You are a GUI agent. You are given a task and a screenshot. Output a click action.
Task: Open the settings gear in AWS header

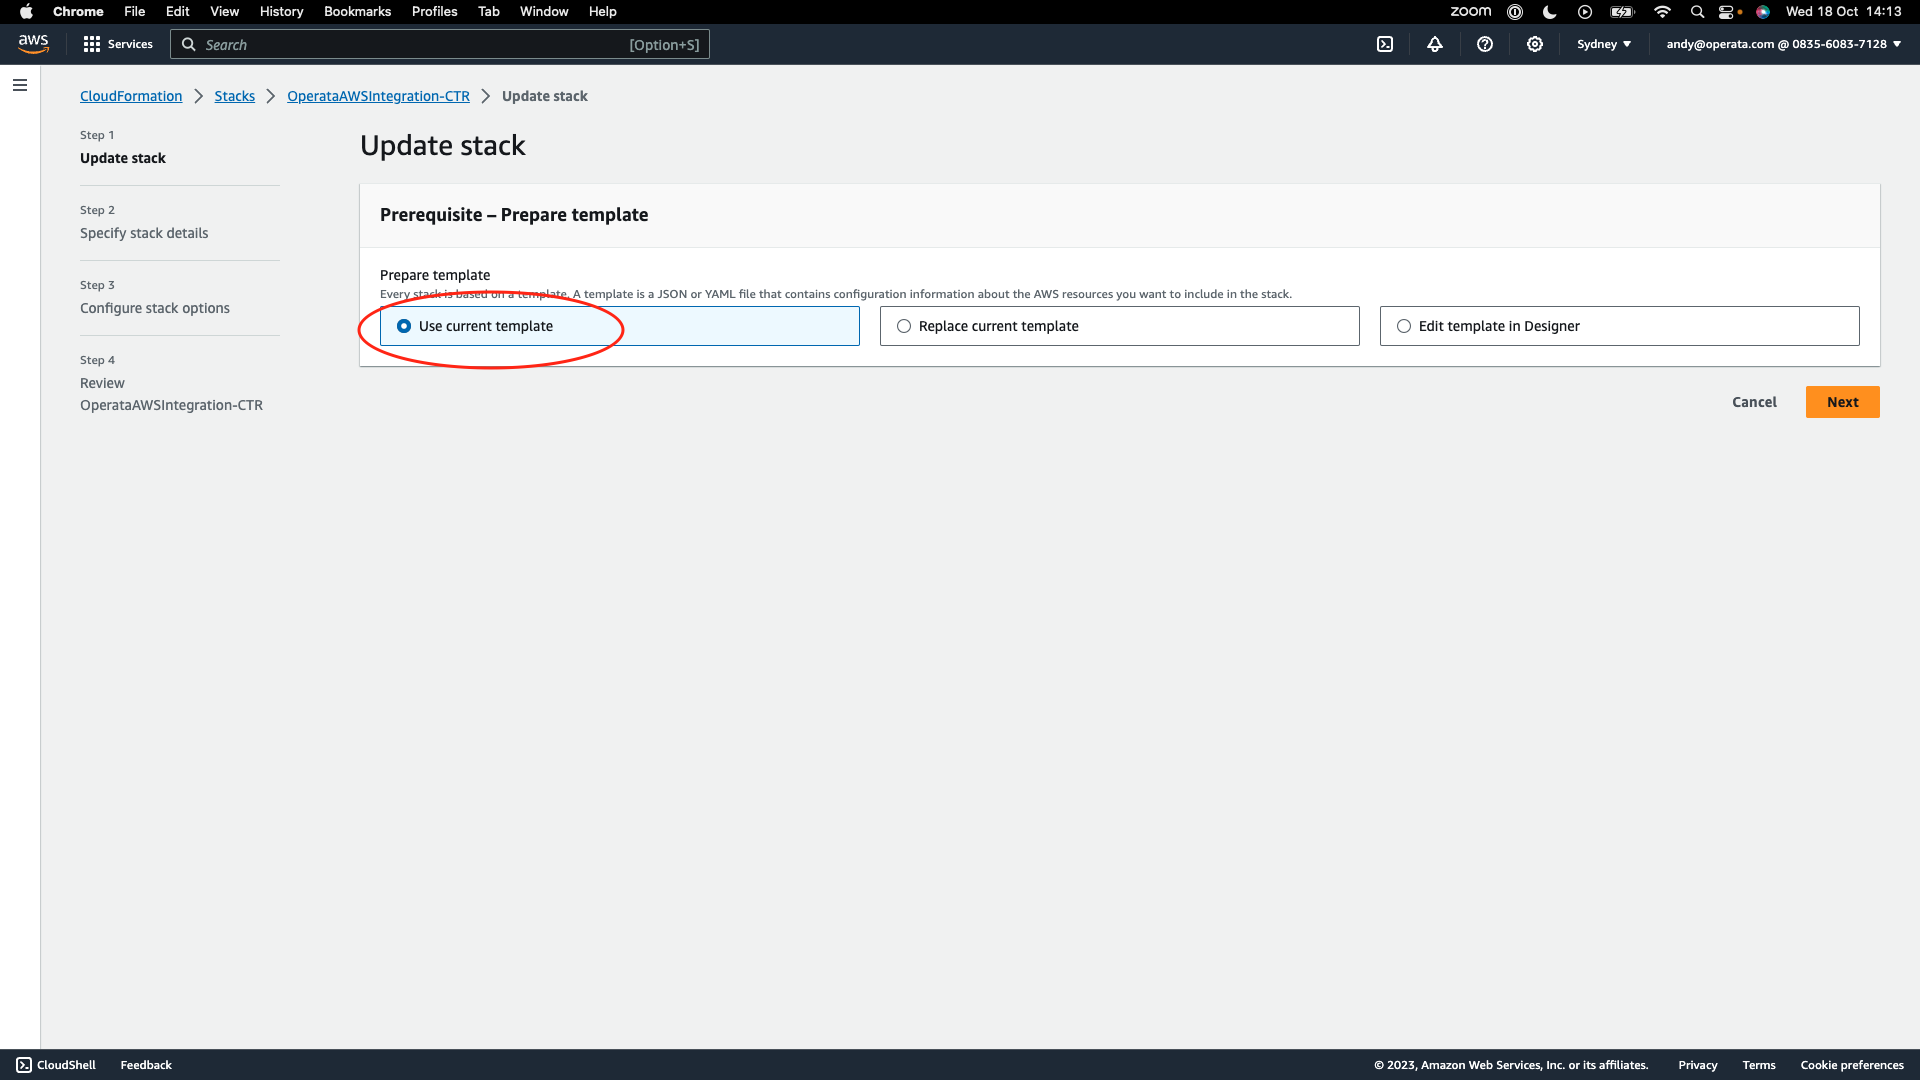click(x=1535, y=44)
